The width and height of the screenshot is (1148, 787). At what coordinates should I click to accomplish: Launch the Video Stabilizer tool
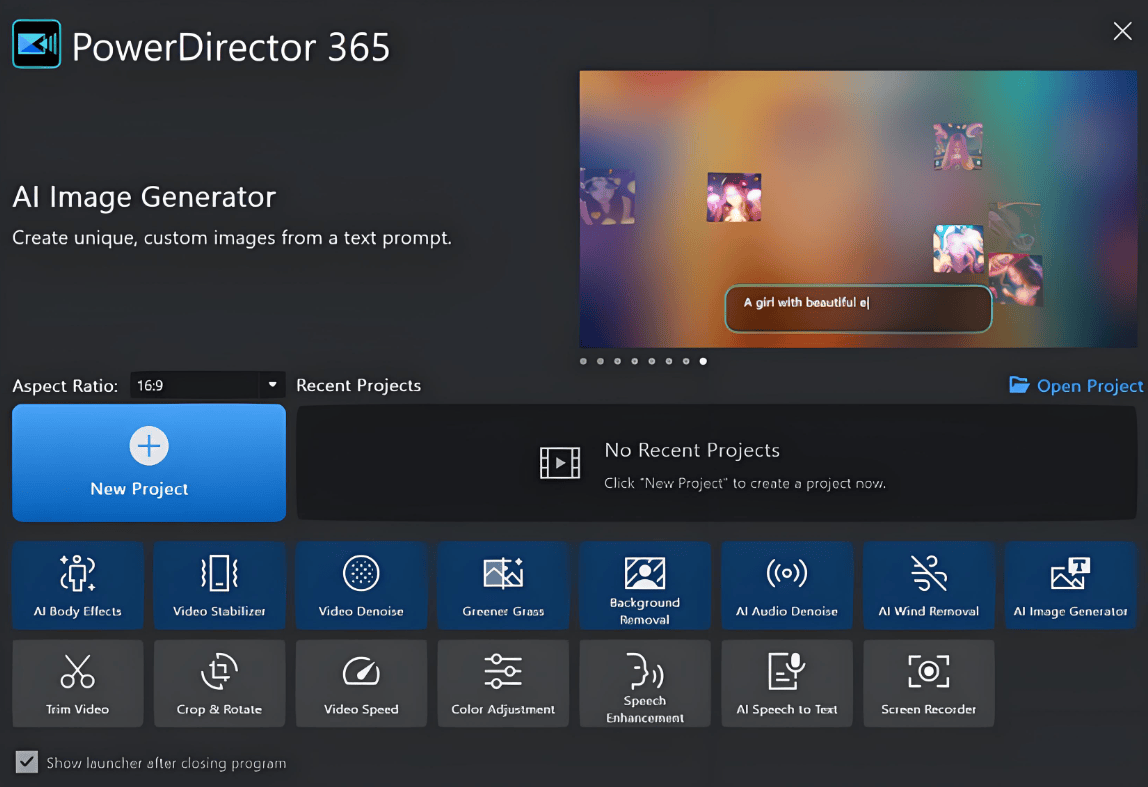pos(219,585)
